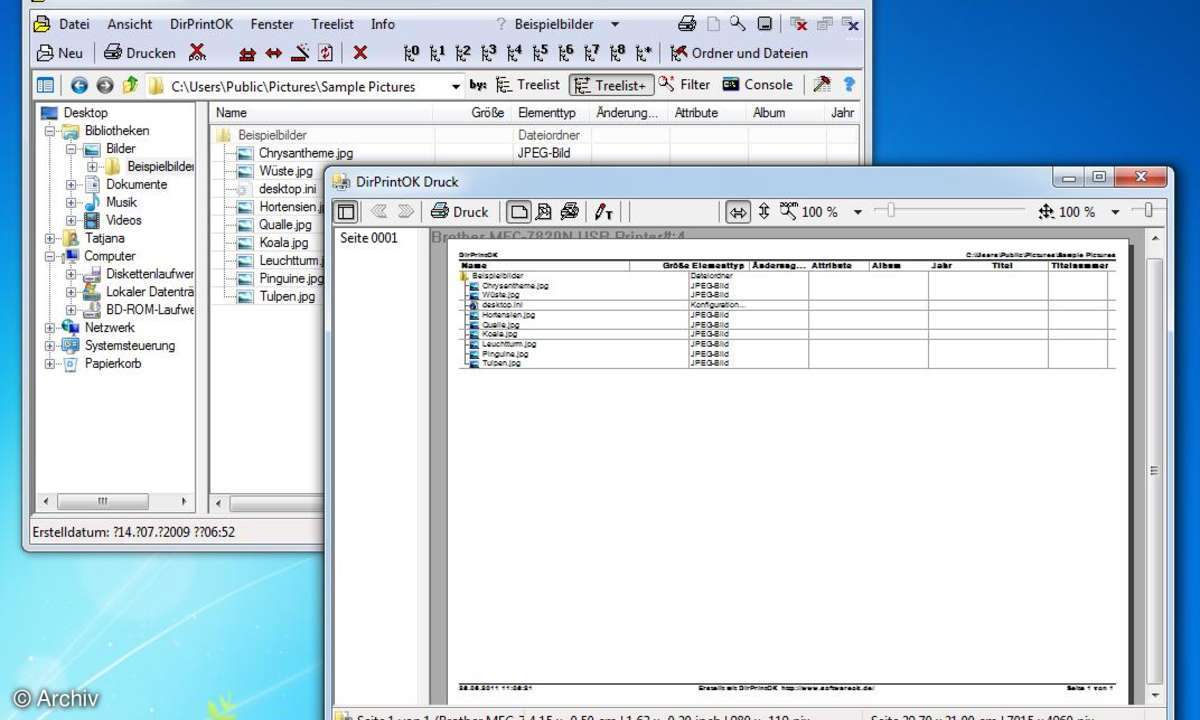The width and height of the screenshot is (1200, 720).
Task: Set tree expand level 5 icon
Action: click(541, 53)
